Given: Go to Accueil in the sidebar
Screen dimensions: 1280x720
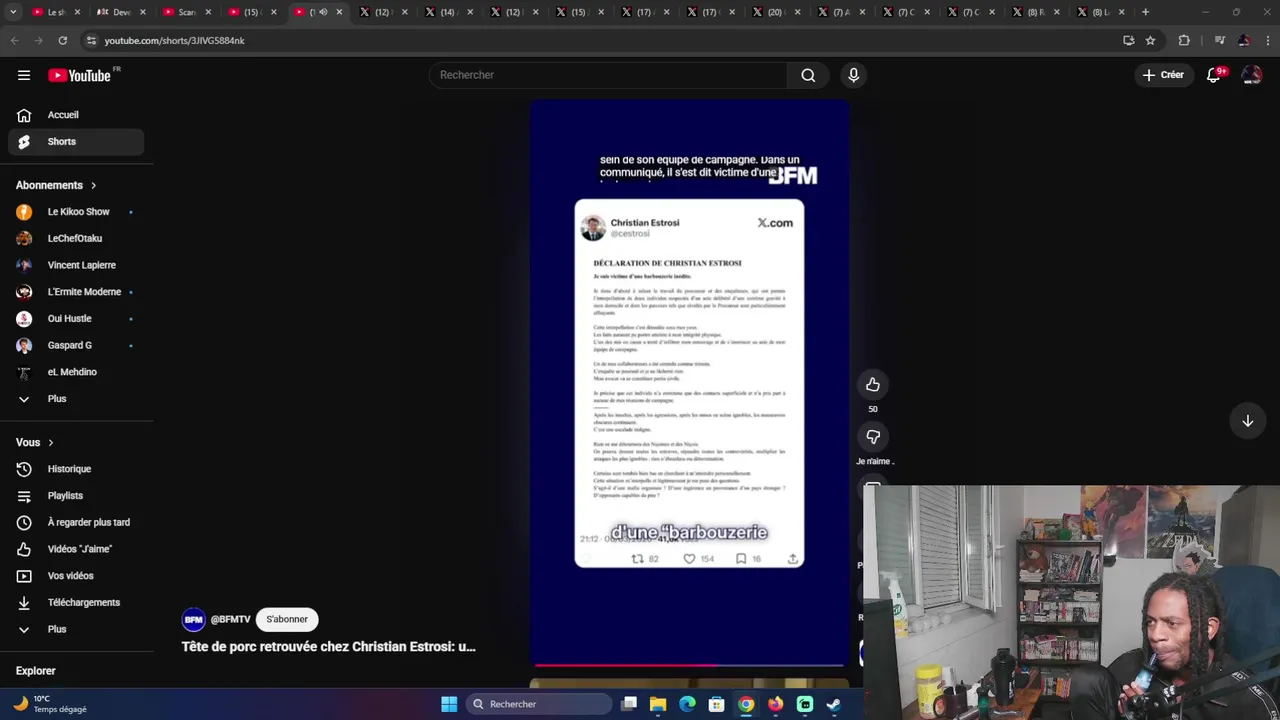Looking at the screenshot, I should click(76, 115).
